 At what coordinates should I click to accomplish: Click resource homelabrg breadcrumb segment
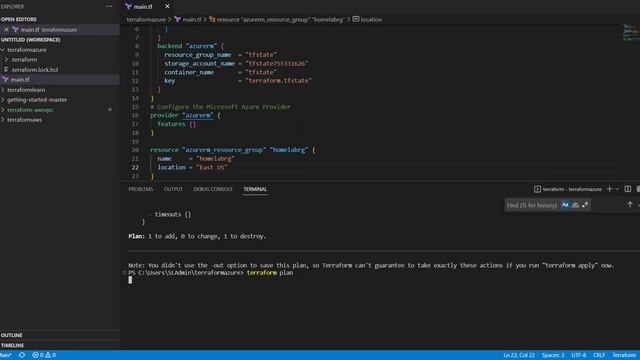coord(281,20)
